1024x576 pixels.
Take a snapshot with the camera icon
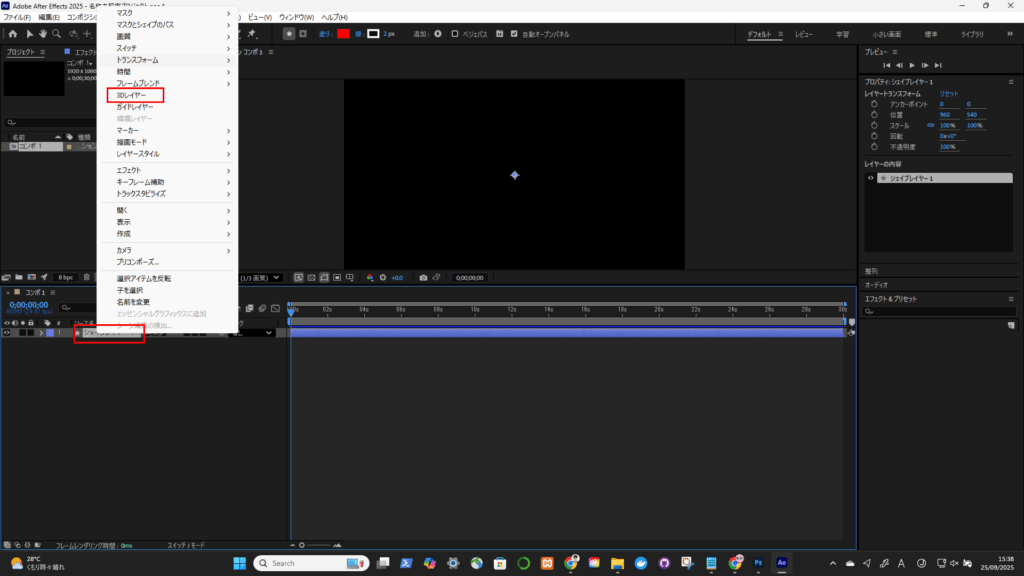[x=424, y=278]
